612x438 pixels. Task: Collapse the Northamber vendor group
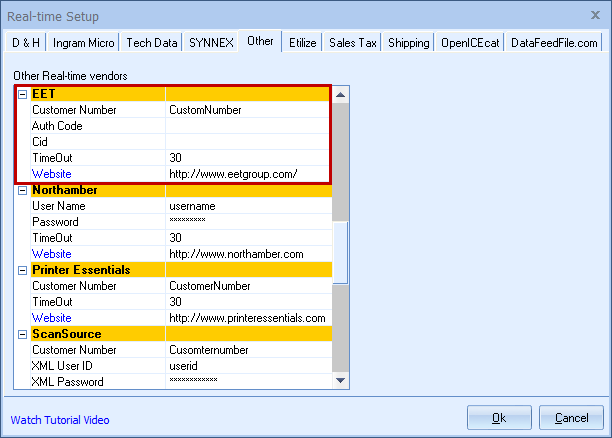pyautogui.click(x=23, y=190)
